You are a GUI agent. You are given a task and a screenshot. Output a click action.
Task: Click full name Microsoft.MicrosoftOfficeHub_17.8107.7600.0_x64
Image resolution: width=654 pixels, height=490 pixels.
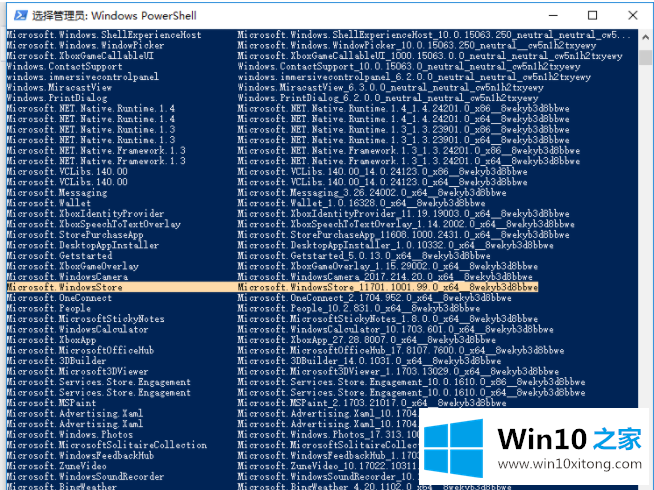point(401,350)
